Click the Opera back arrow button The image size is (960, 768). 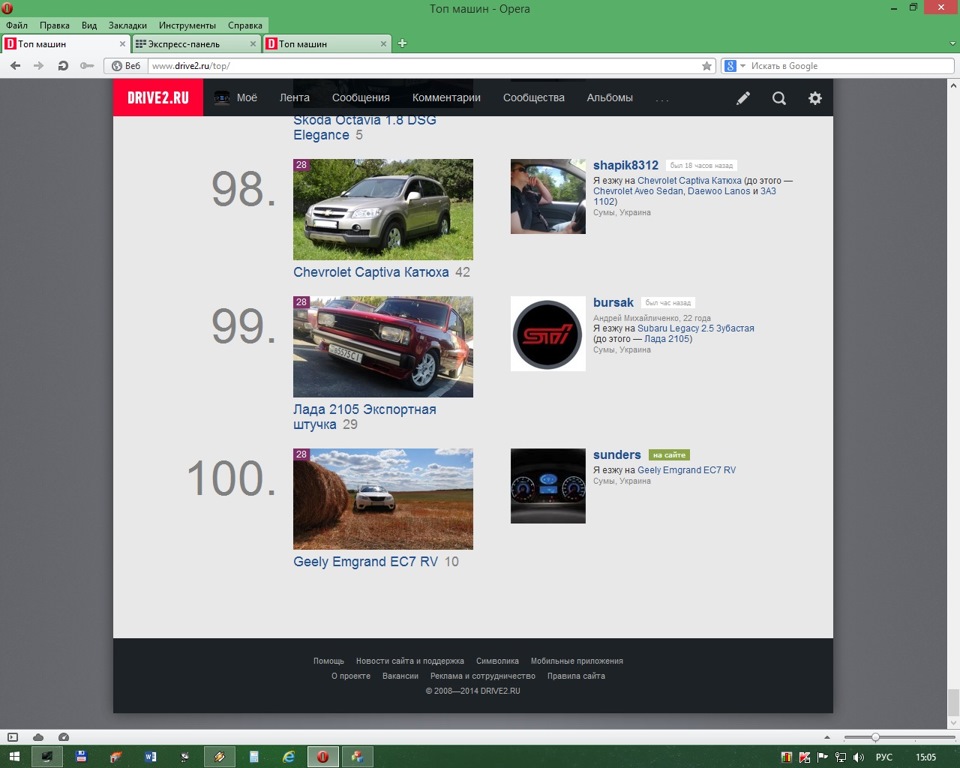(15, 66)
